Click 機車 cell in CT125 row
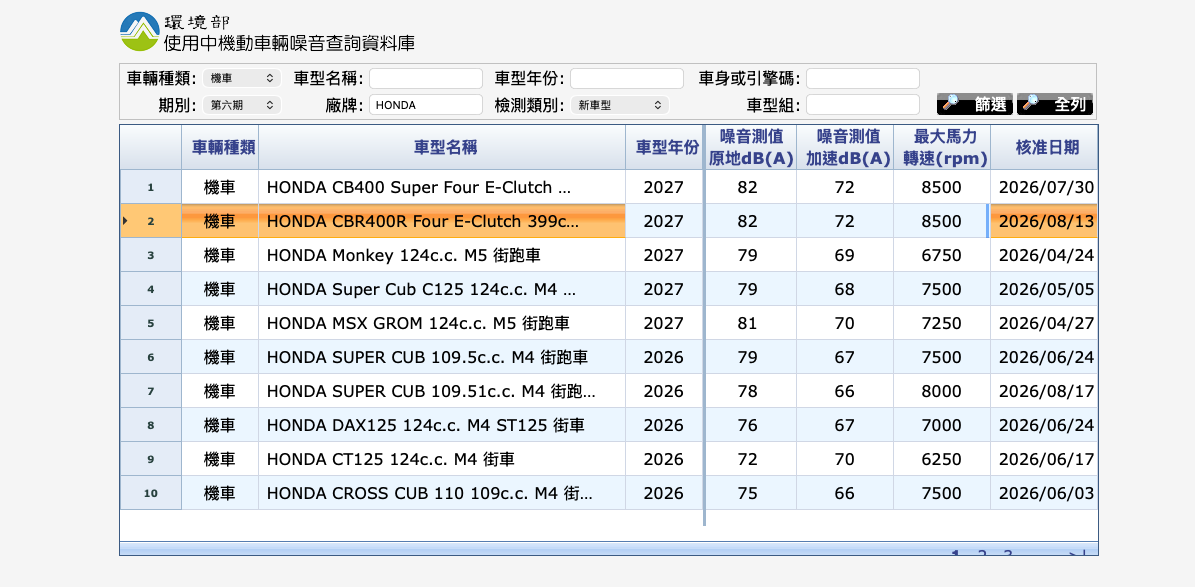Image resolution: width=1195 pixels, height=587 pixels. pyautogui.click(x=219, y=460)
